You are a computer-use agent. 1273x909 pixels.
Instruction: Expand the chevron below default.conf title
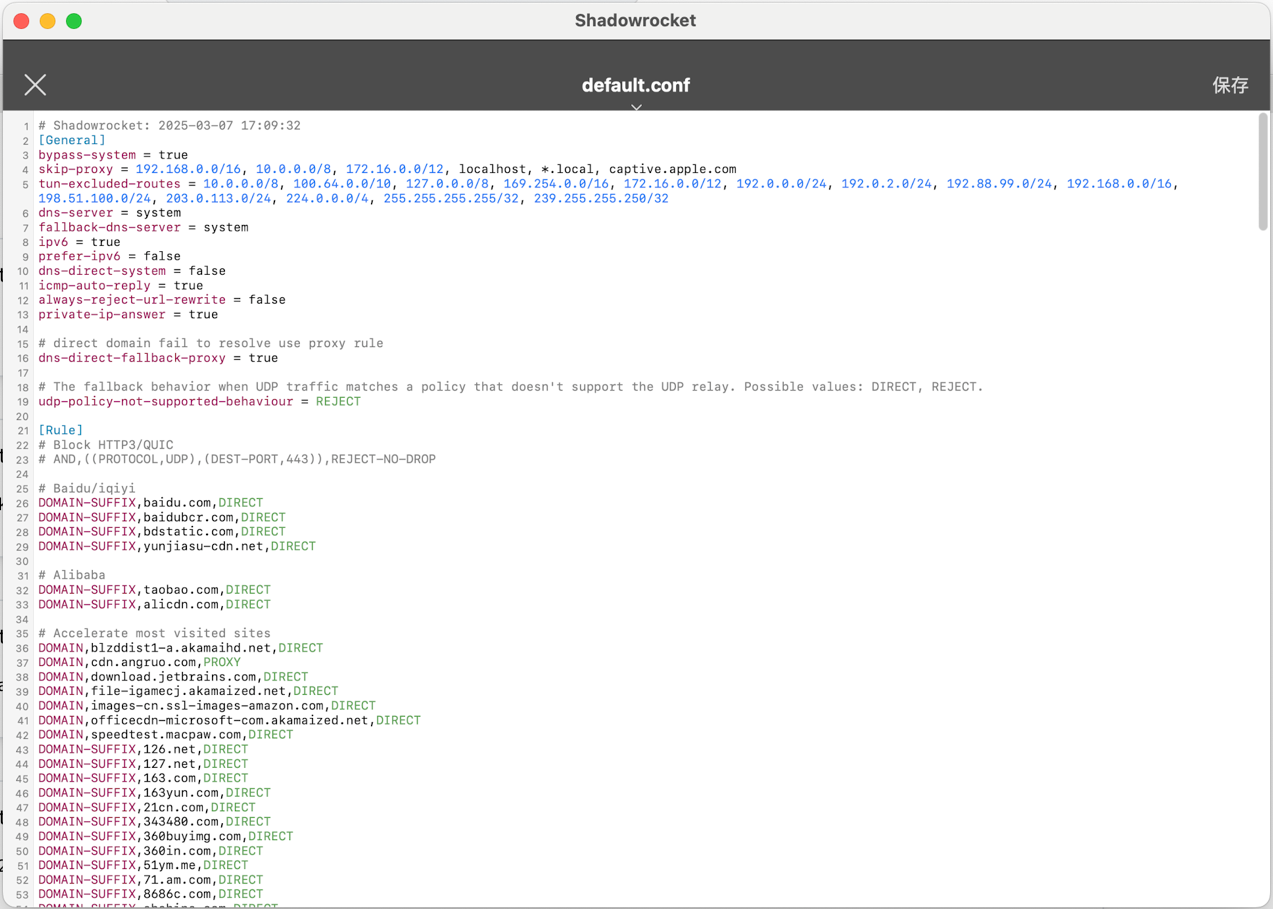tap(636, 107)
